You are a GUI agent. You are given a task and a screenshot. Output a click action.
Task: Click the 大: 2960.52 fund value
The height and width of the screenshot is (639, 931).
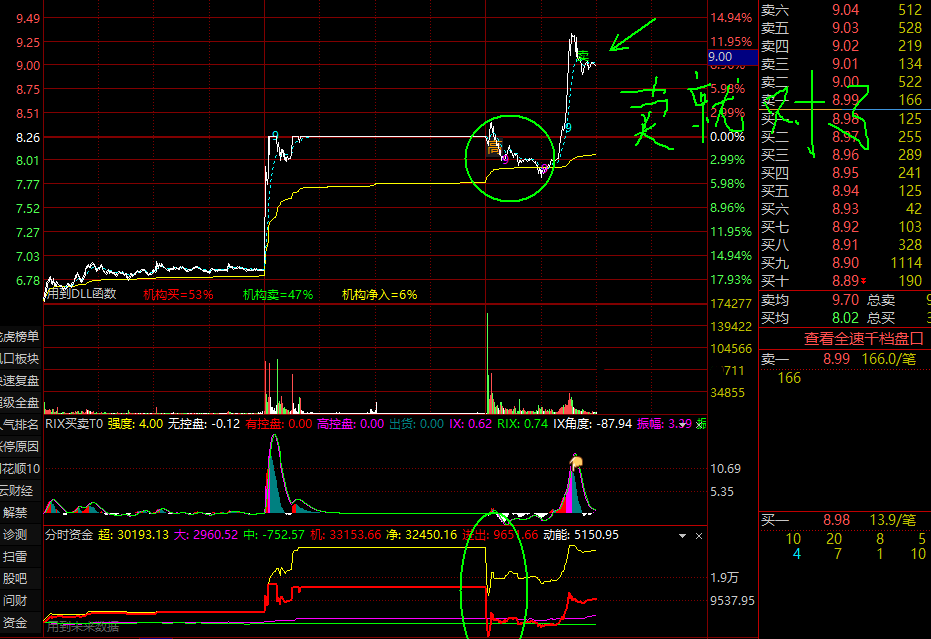[x=206, y=535]
